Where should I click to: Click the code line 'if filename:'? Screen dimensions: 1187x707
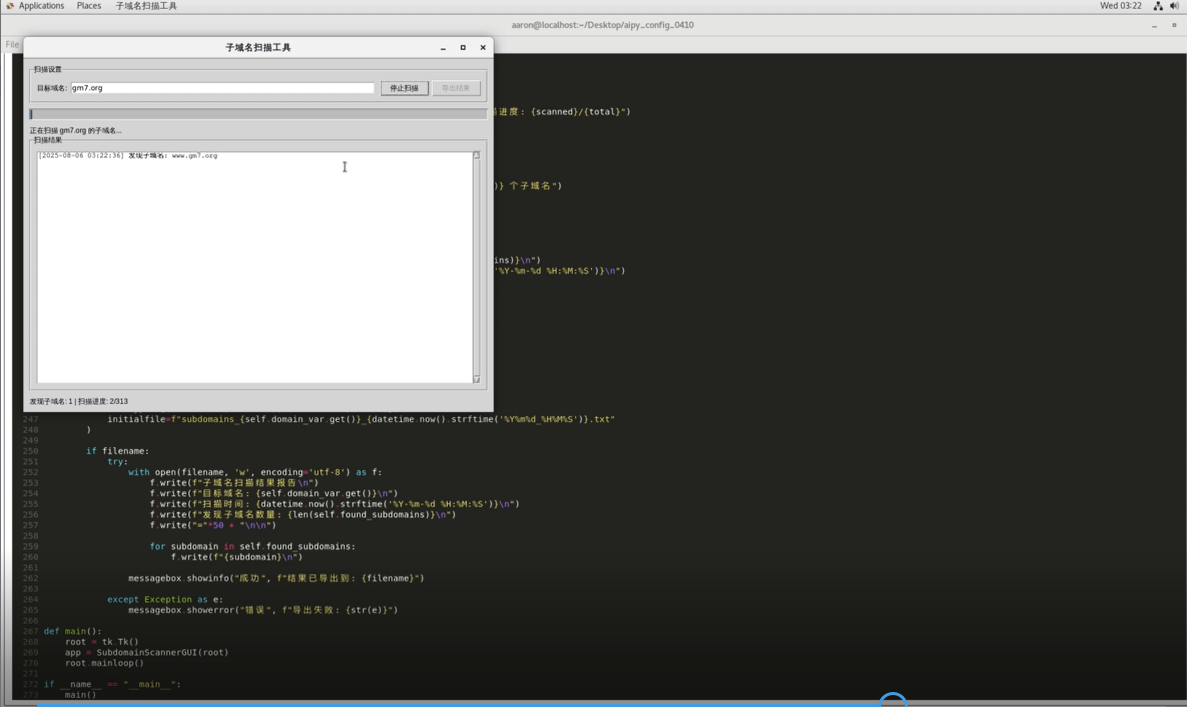click(x=117, y=451)
